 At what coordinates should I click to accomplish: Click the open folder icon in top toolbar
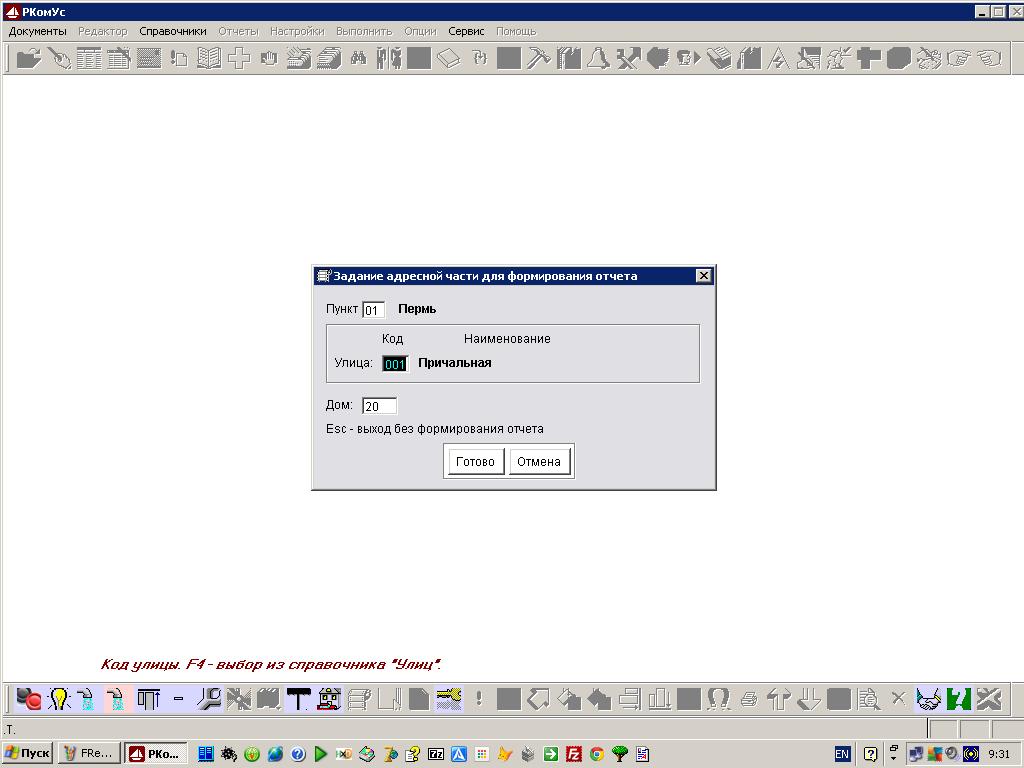point(29,59)
